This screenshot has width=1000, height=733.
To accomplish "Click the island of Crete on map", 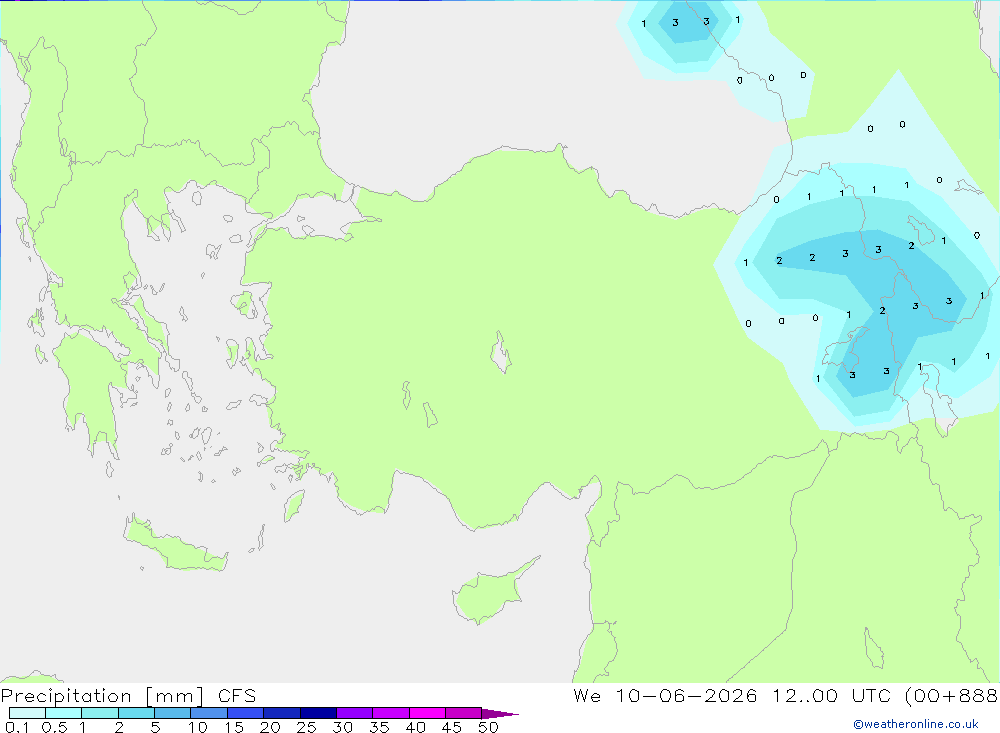I will pos(175,546).
